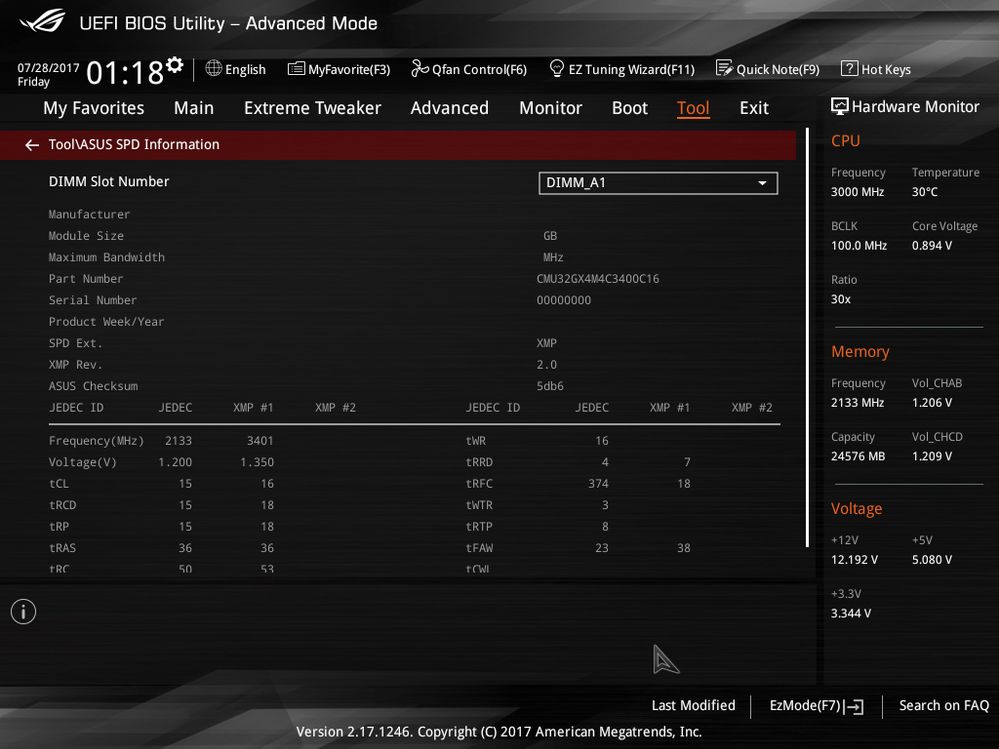
Task: Show the Hot Keys list
Action: pyautogui.click(x=886, y=69)
